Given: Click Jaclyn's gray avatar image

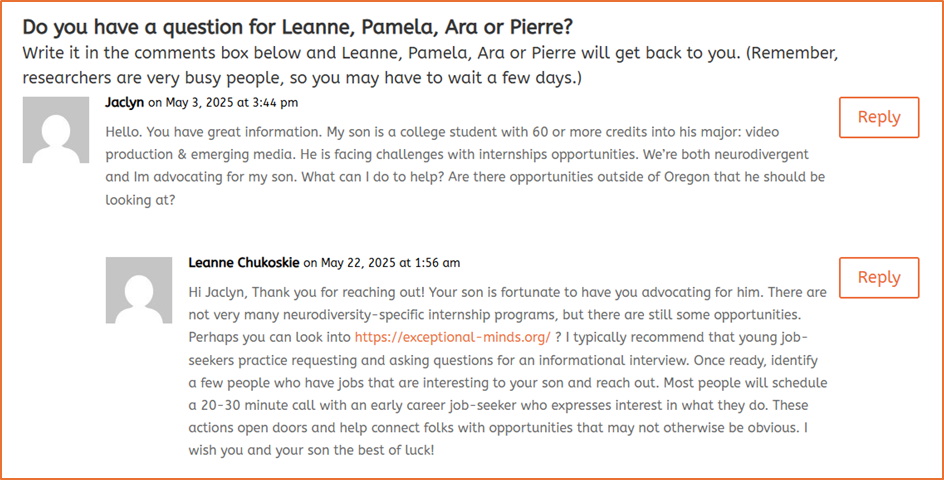Looking at the screenshot, I should (55, 129).
